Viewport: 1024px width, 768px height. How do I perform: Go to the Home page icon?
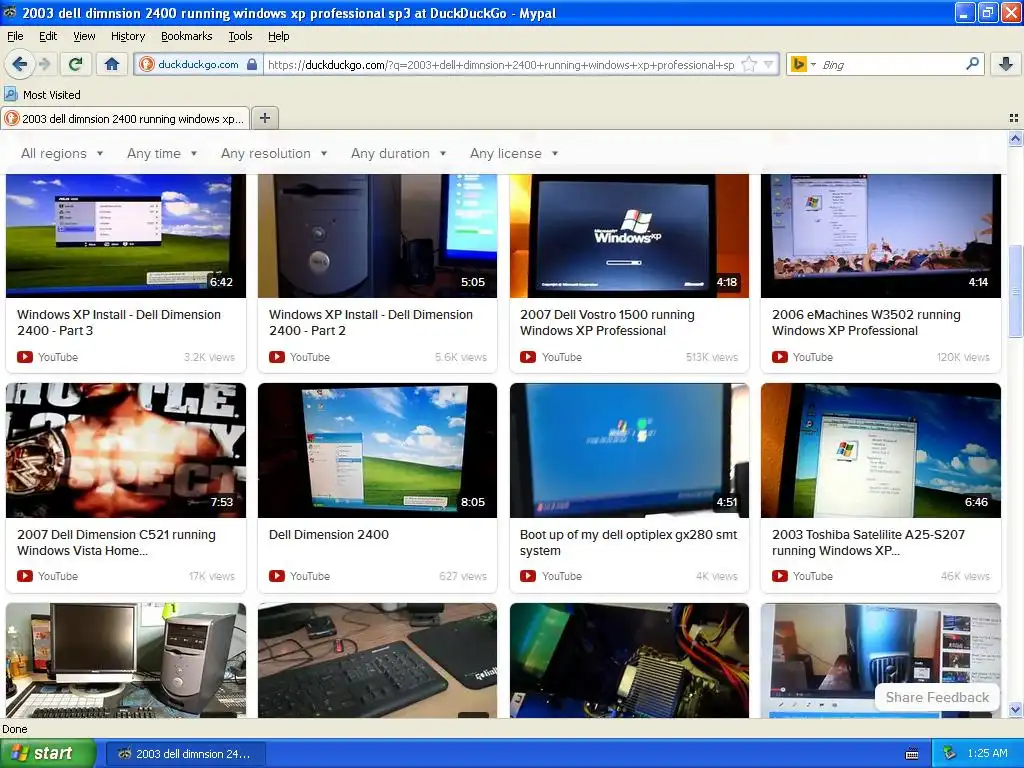pos(112,64)
